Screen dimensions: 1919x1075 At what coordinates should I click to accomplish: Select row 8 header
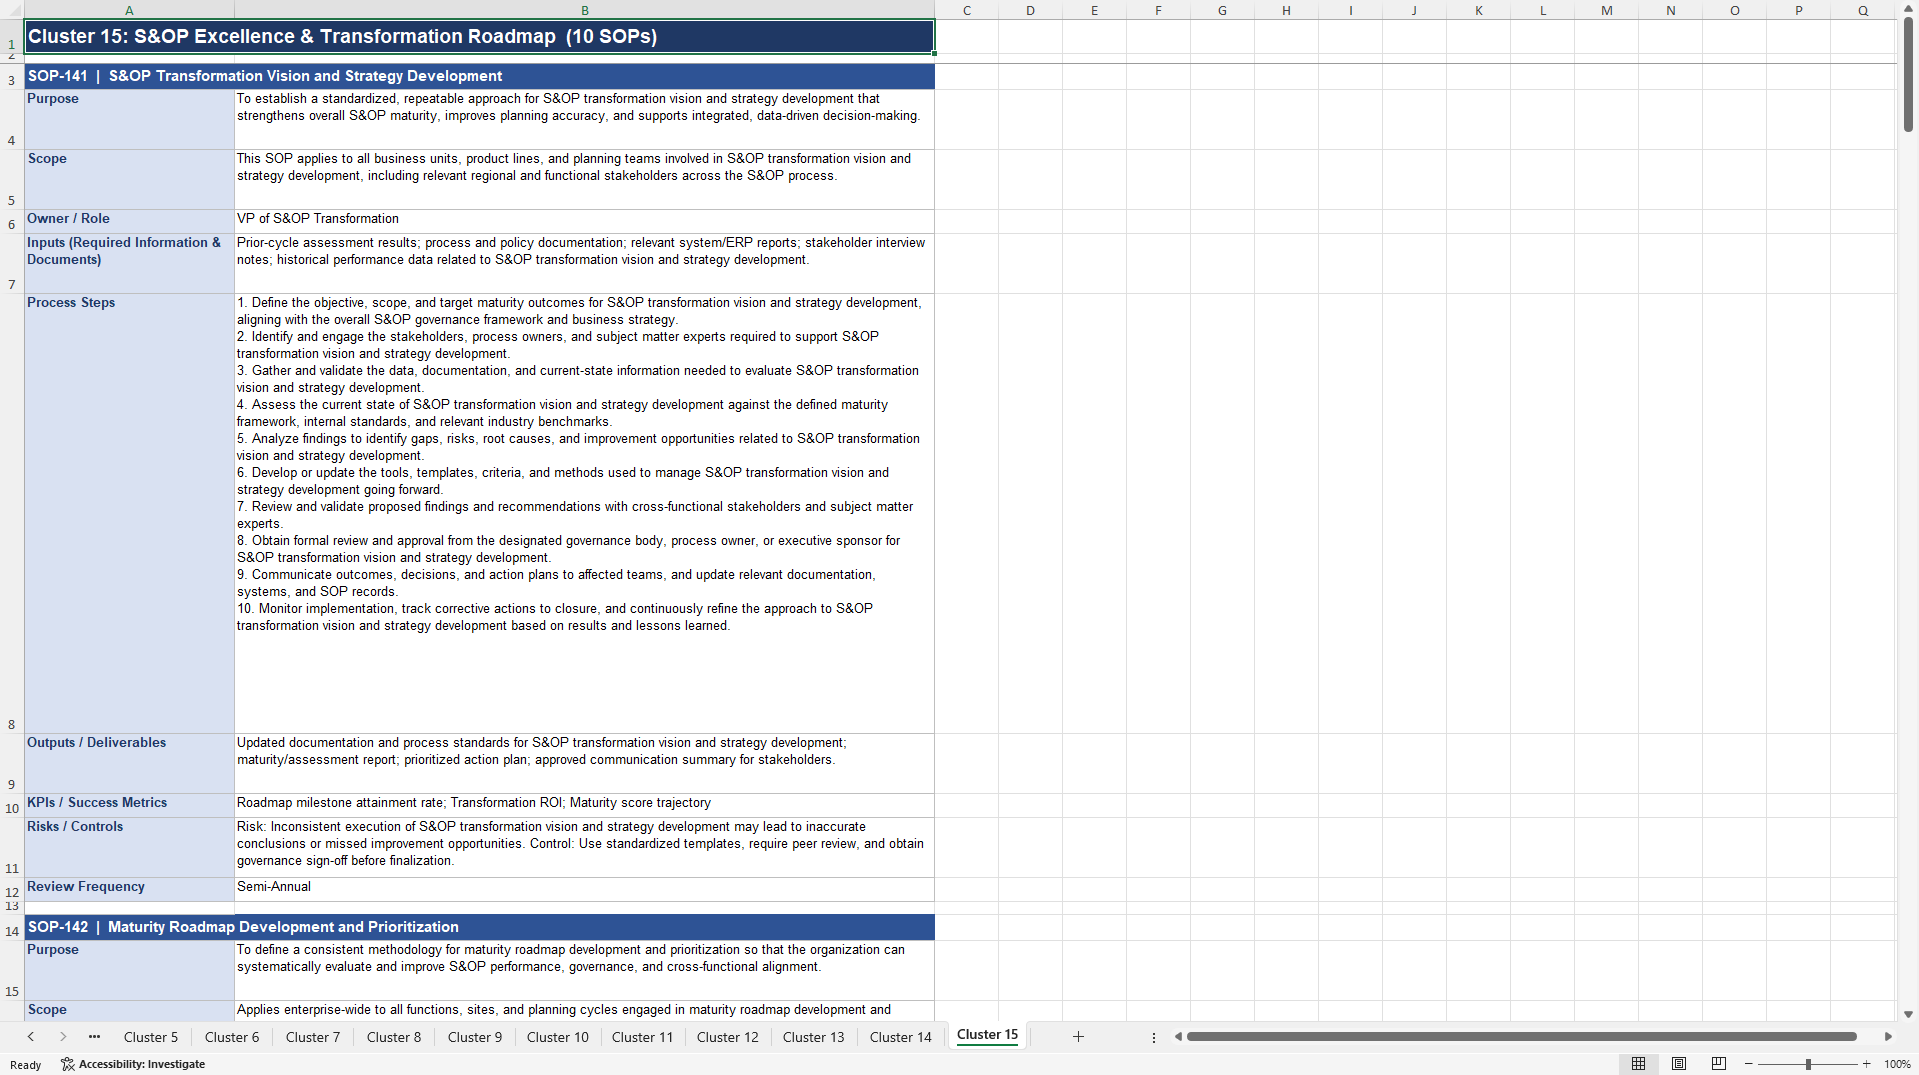coord(12,513)
